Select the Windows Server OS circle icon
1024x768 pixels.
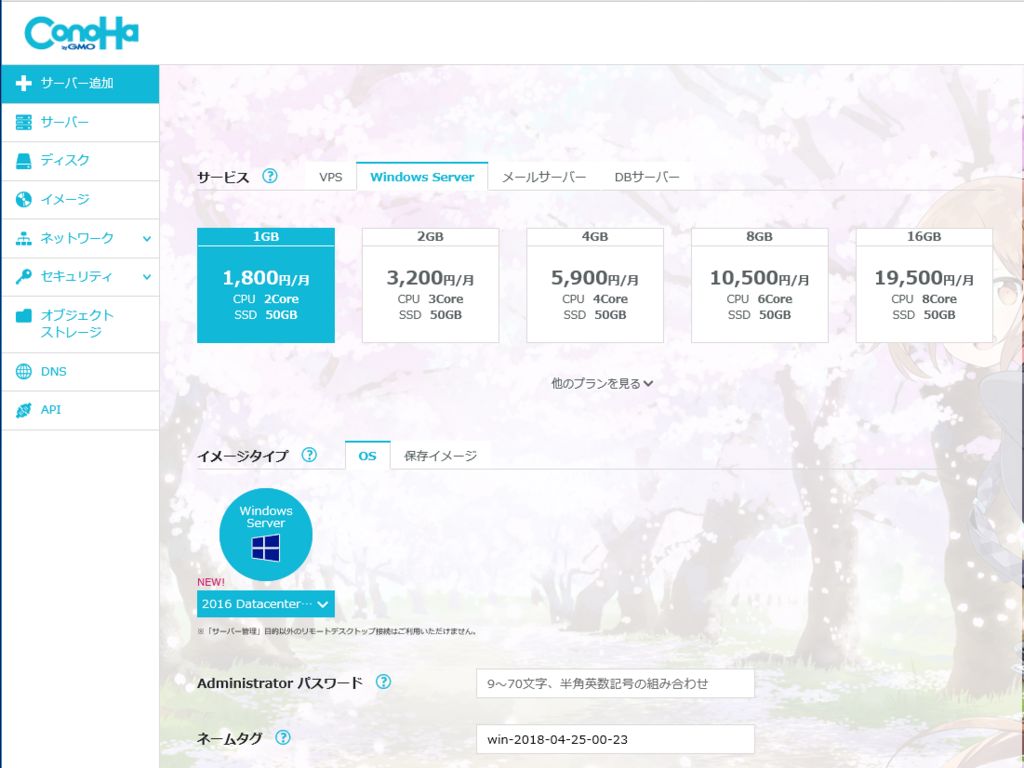coord(266,534)
